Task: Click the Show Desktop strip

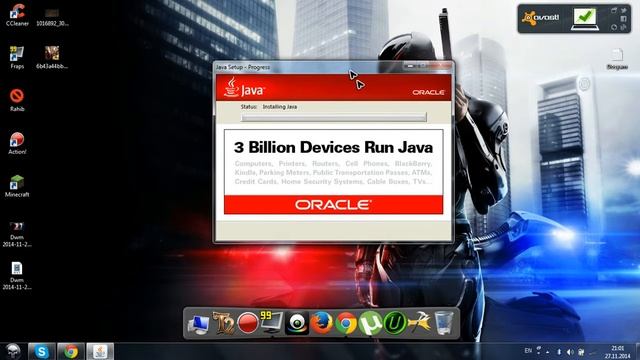Action: tap(637, 351)
